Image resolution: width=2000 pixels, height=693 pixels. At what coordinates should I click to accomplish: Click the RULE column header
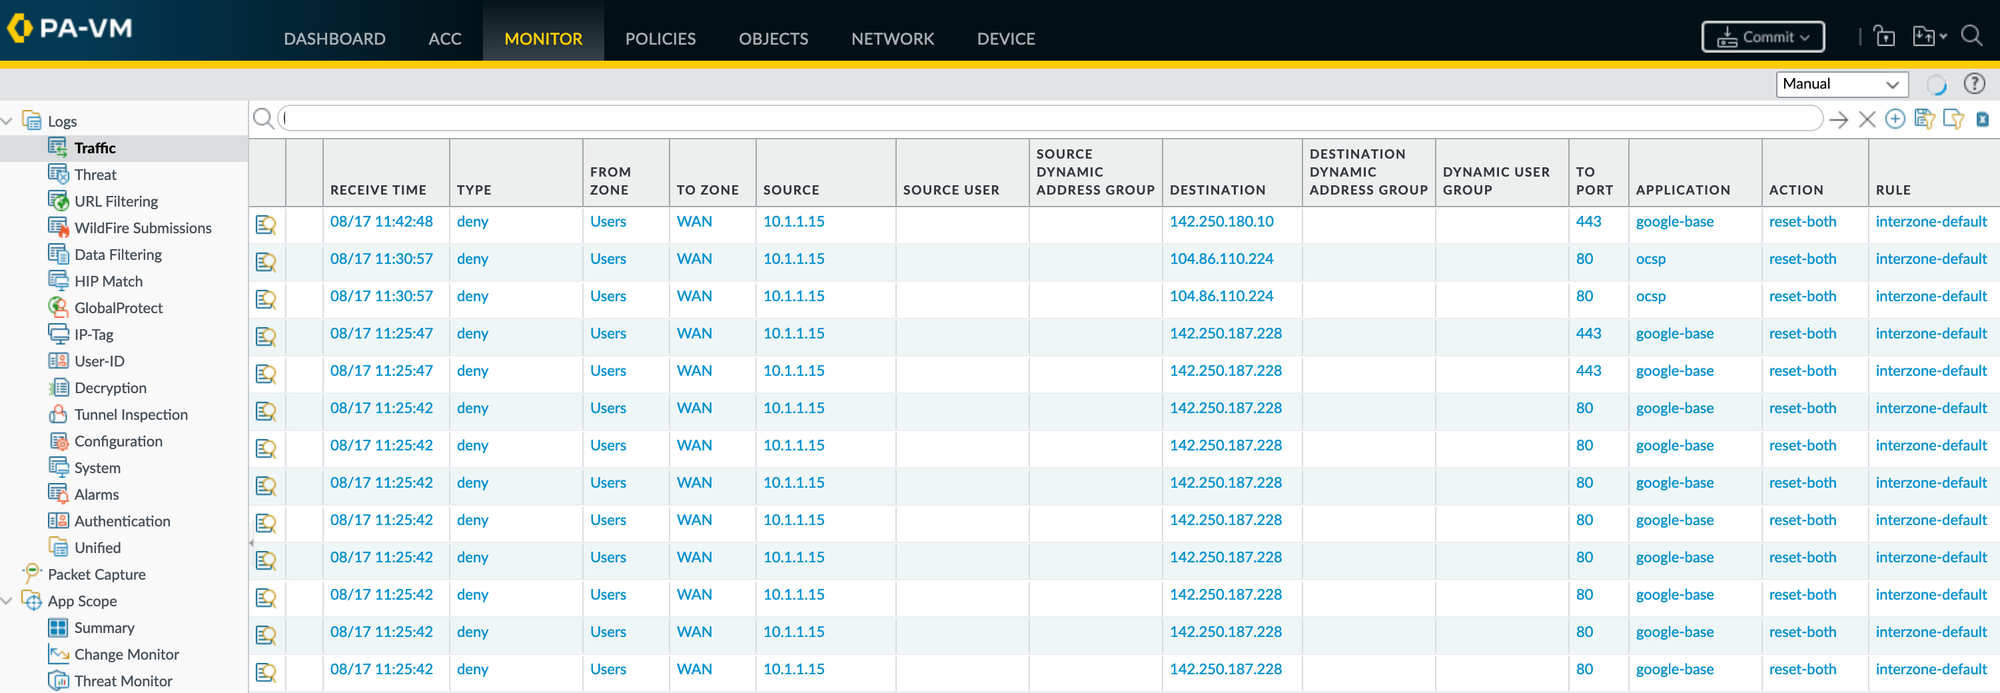coord(1892,190)
